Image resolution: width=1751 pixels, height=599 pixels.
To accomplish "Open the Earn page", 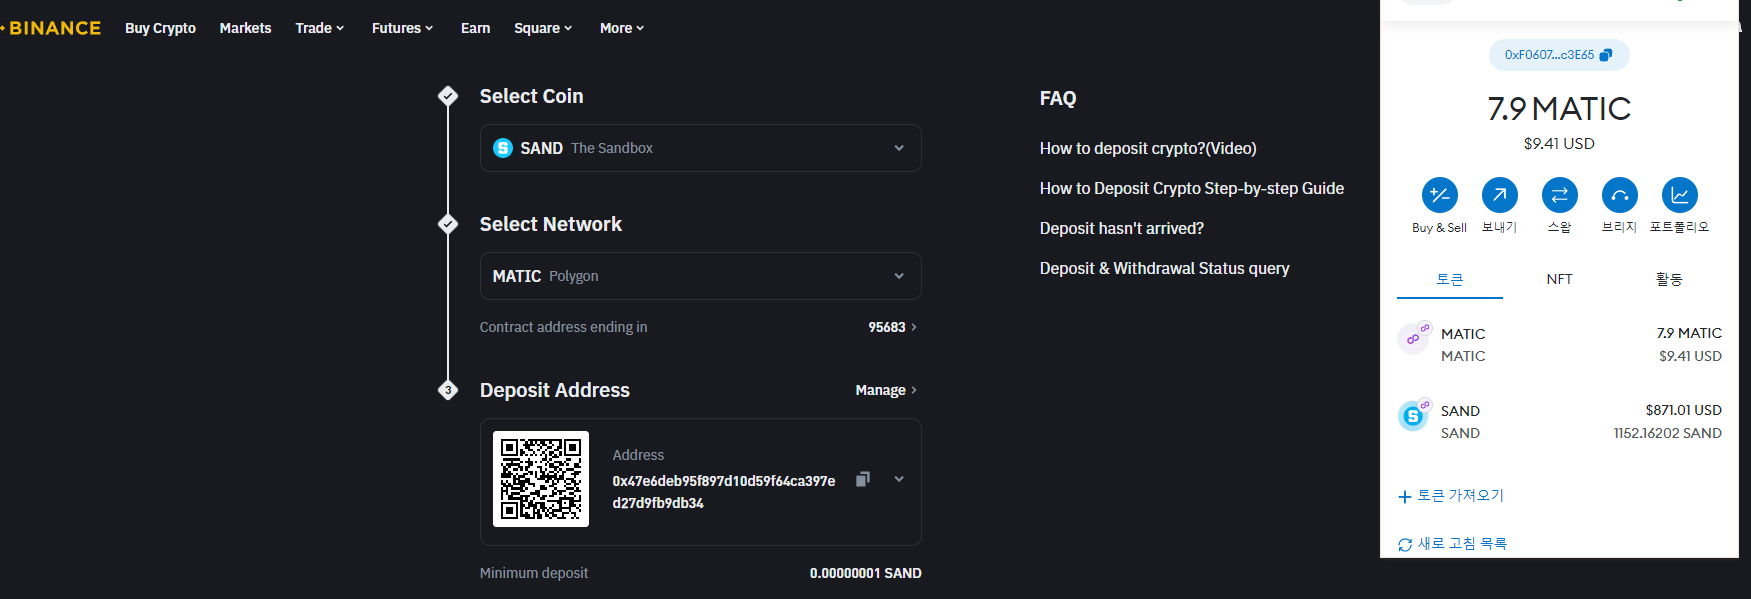I will (x=475, y=28).
